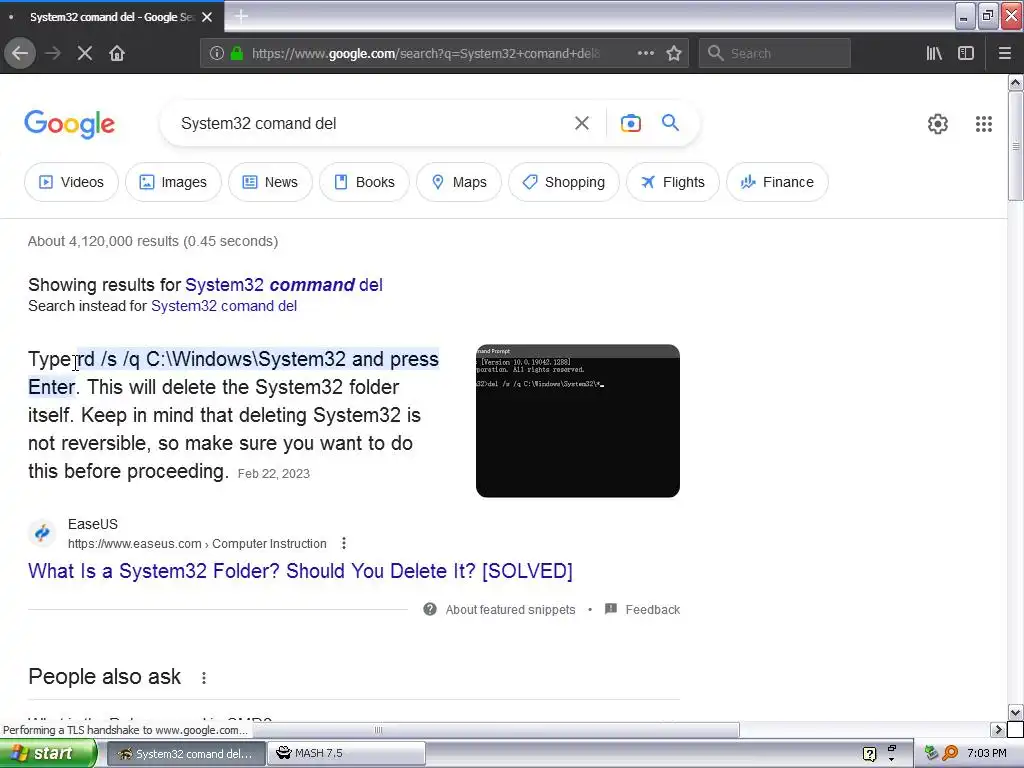Filter results by Videos
This screenshot has height=768, width=1024.
click(71, 182)
